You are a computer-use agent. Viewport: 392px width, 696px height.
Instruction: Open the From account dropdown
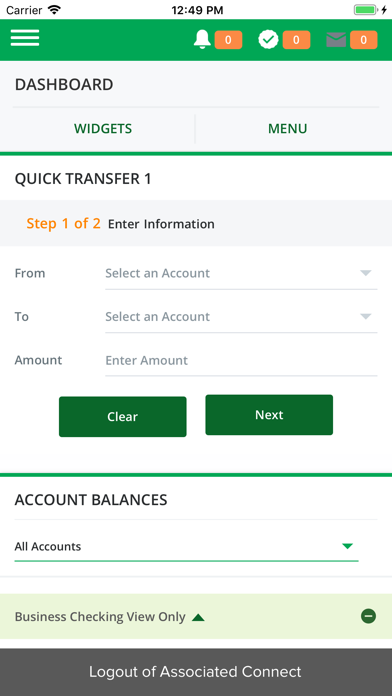(241, 273)
